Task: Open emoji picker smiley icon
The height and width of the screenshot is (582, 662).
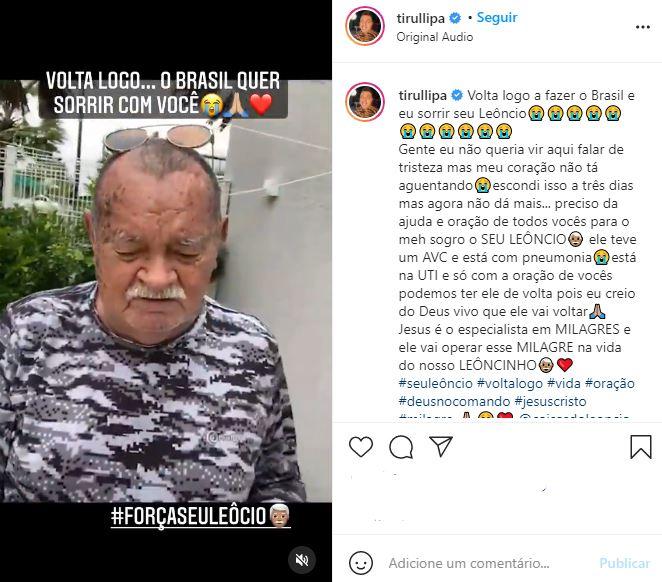Action: [x=361, y=563]
